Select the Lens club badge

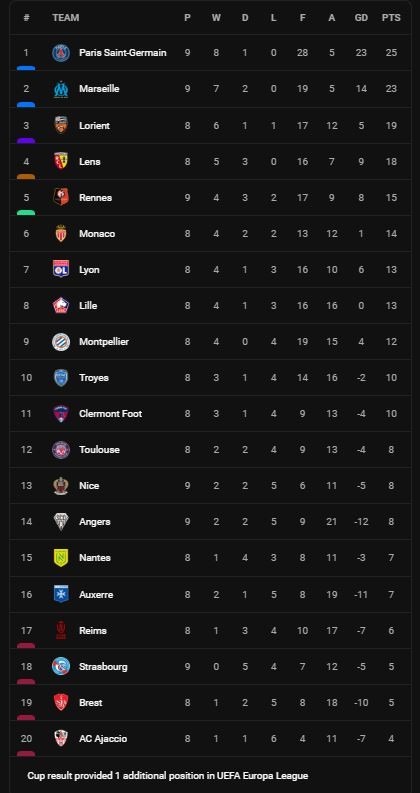(61, 161)
